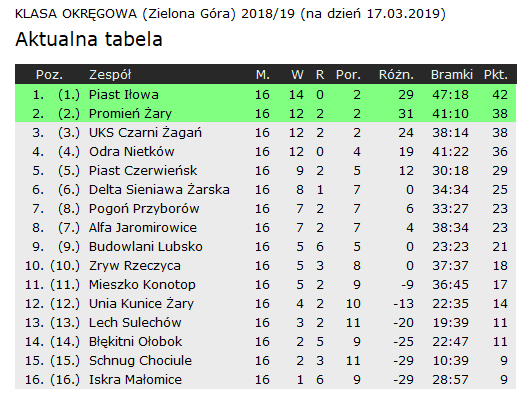This screenshot has width=531, height=396.
Task: Click the Pkt. column header
Action: click(x=496, y=75)
